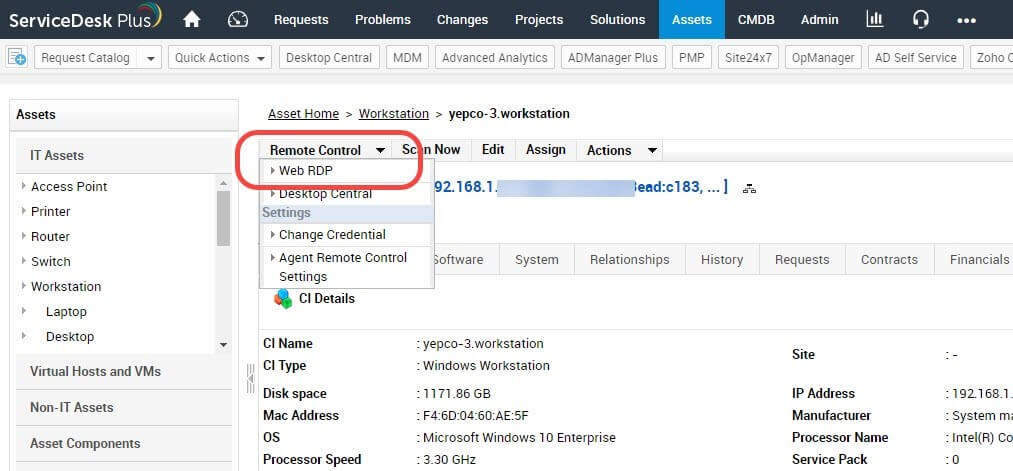
Task: Expand the Request Catalog dropdown arrow
Action: click(x=150, y=58)
